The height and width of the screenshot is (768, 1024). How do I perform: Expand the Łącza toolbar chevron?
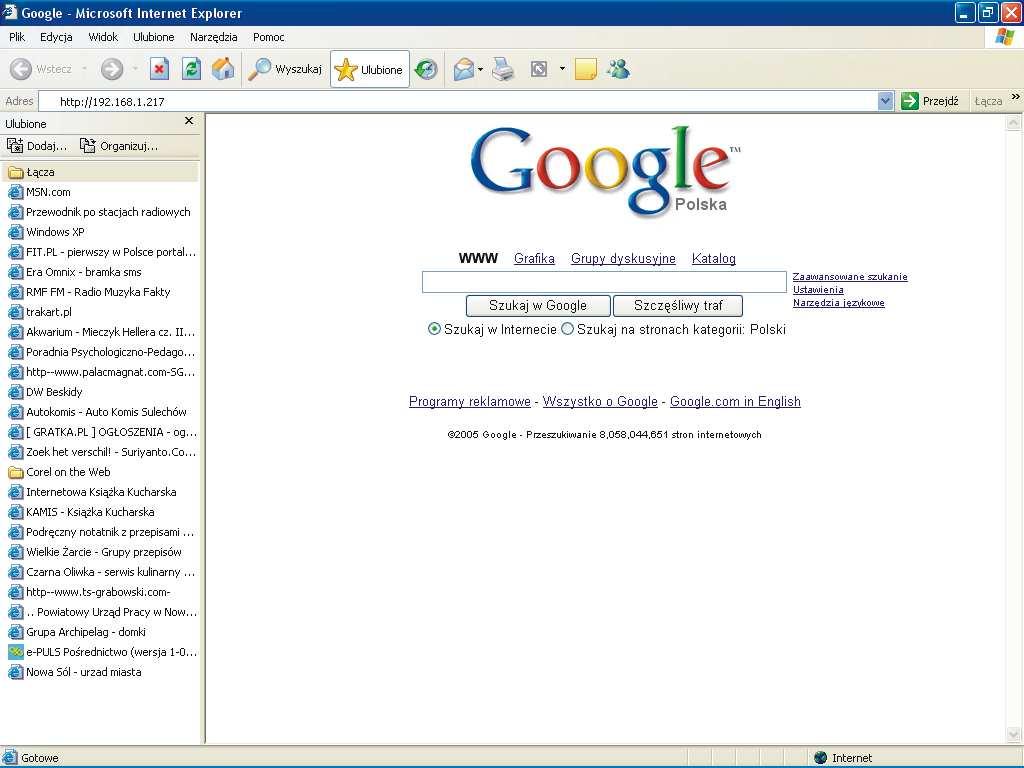point(1016,97)
